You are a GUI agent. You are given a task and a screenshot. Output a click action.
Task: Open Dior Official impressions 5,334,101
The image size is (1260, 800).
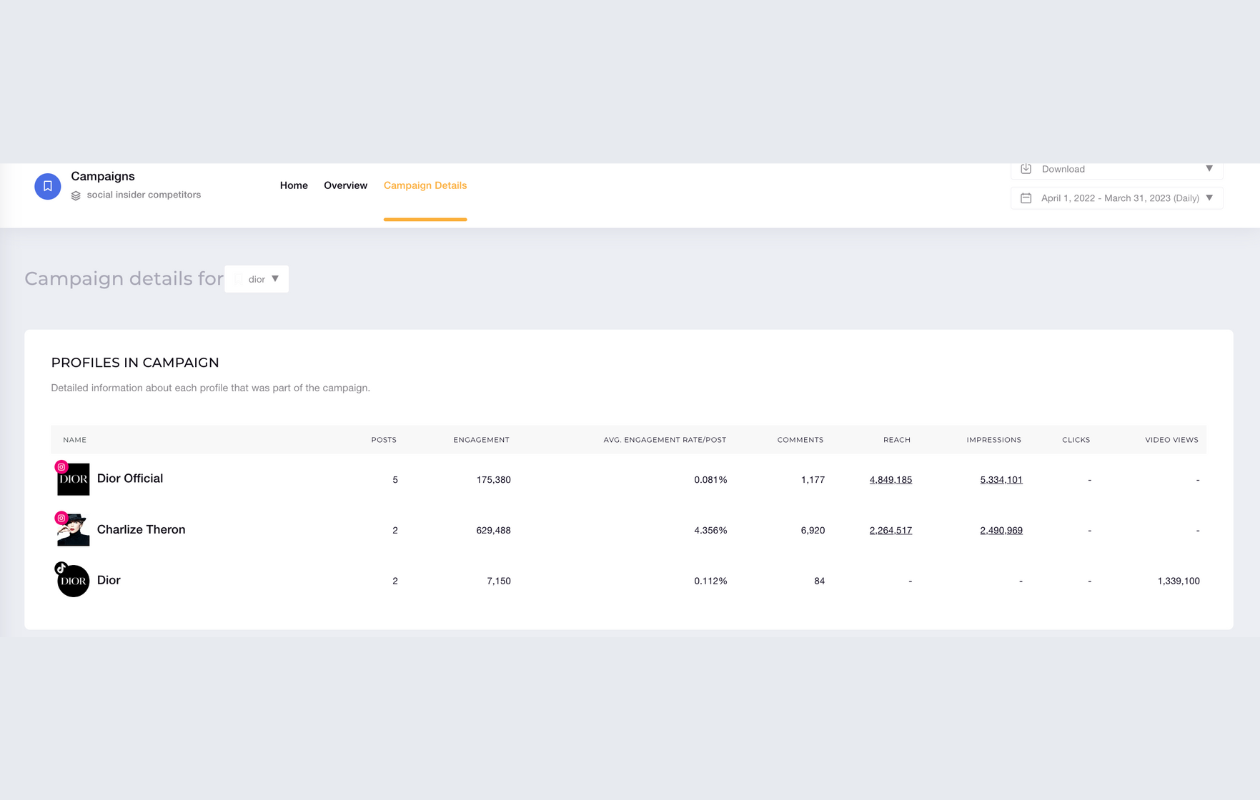coord(1001,480)
